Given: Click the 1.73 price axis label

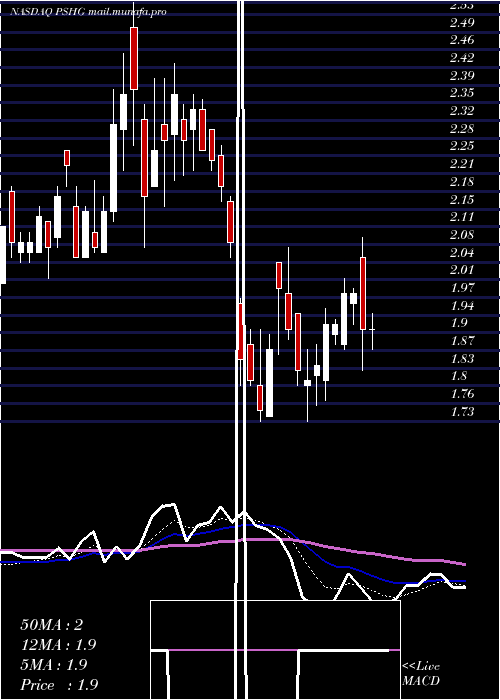Looking at the screenshot, I should (462, 411).
